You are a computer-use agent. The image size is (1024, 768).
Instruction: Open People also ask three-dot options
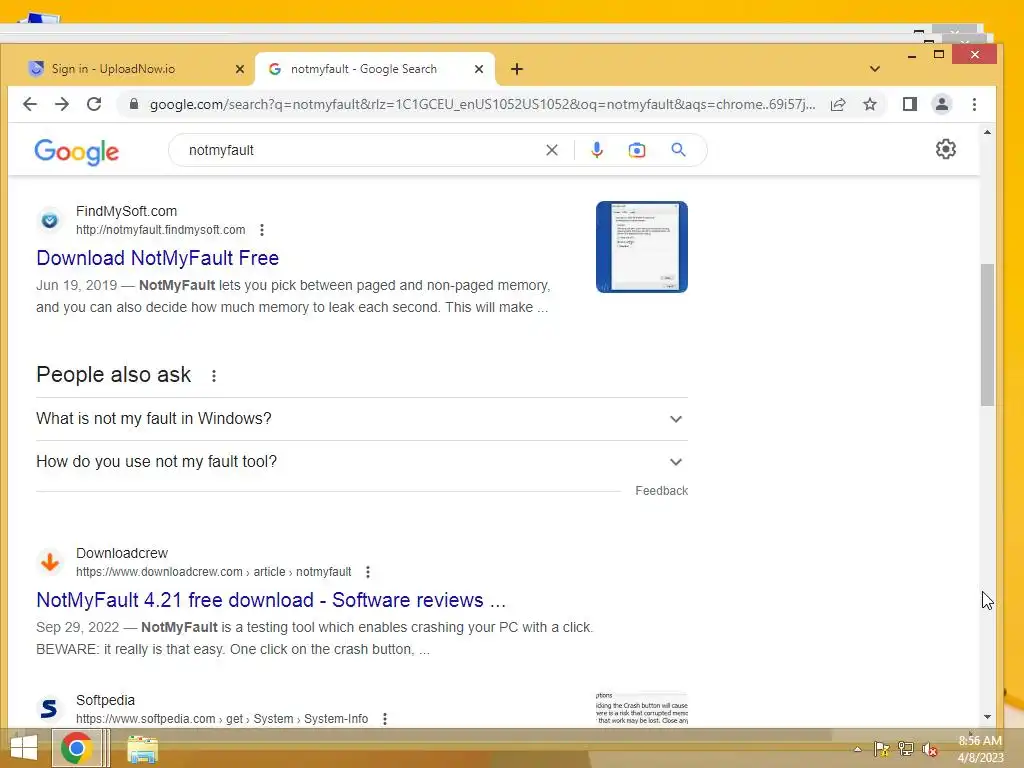tap(214, 376)
